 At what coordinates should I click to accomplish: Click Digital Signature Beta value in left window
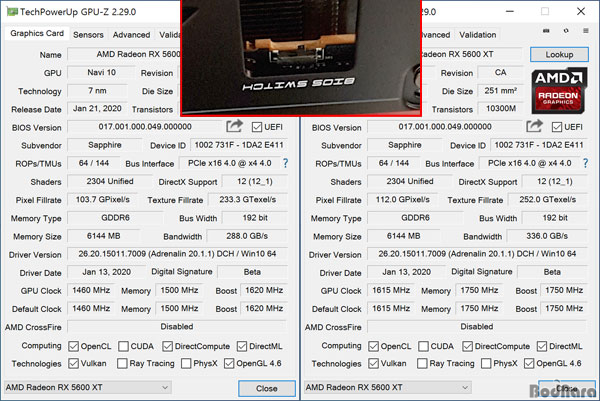pos(252,272)
